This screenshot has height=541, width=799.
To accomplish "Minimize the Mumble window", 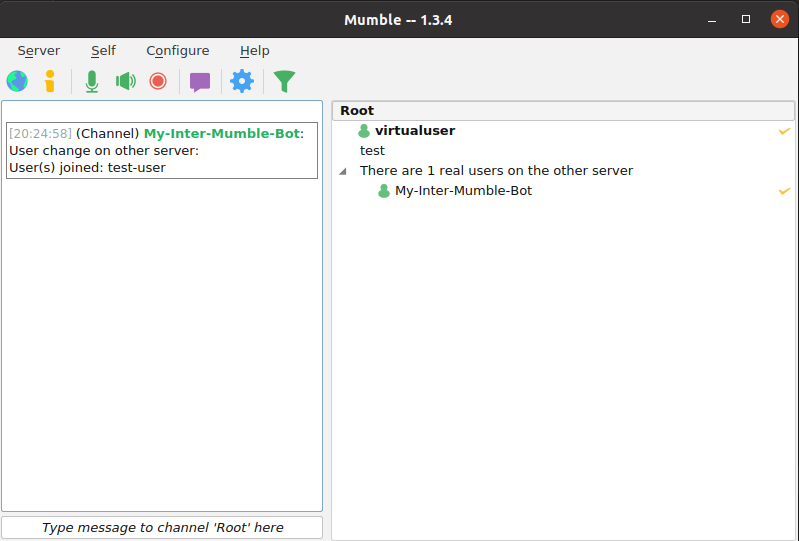I will (x=712, y=20).
